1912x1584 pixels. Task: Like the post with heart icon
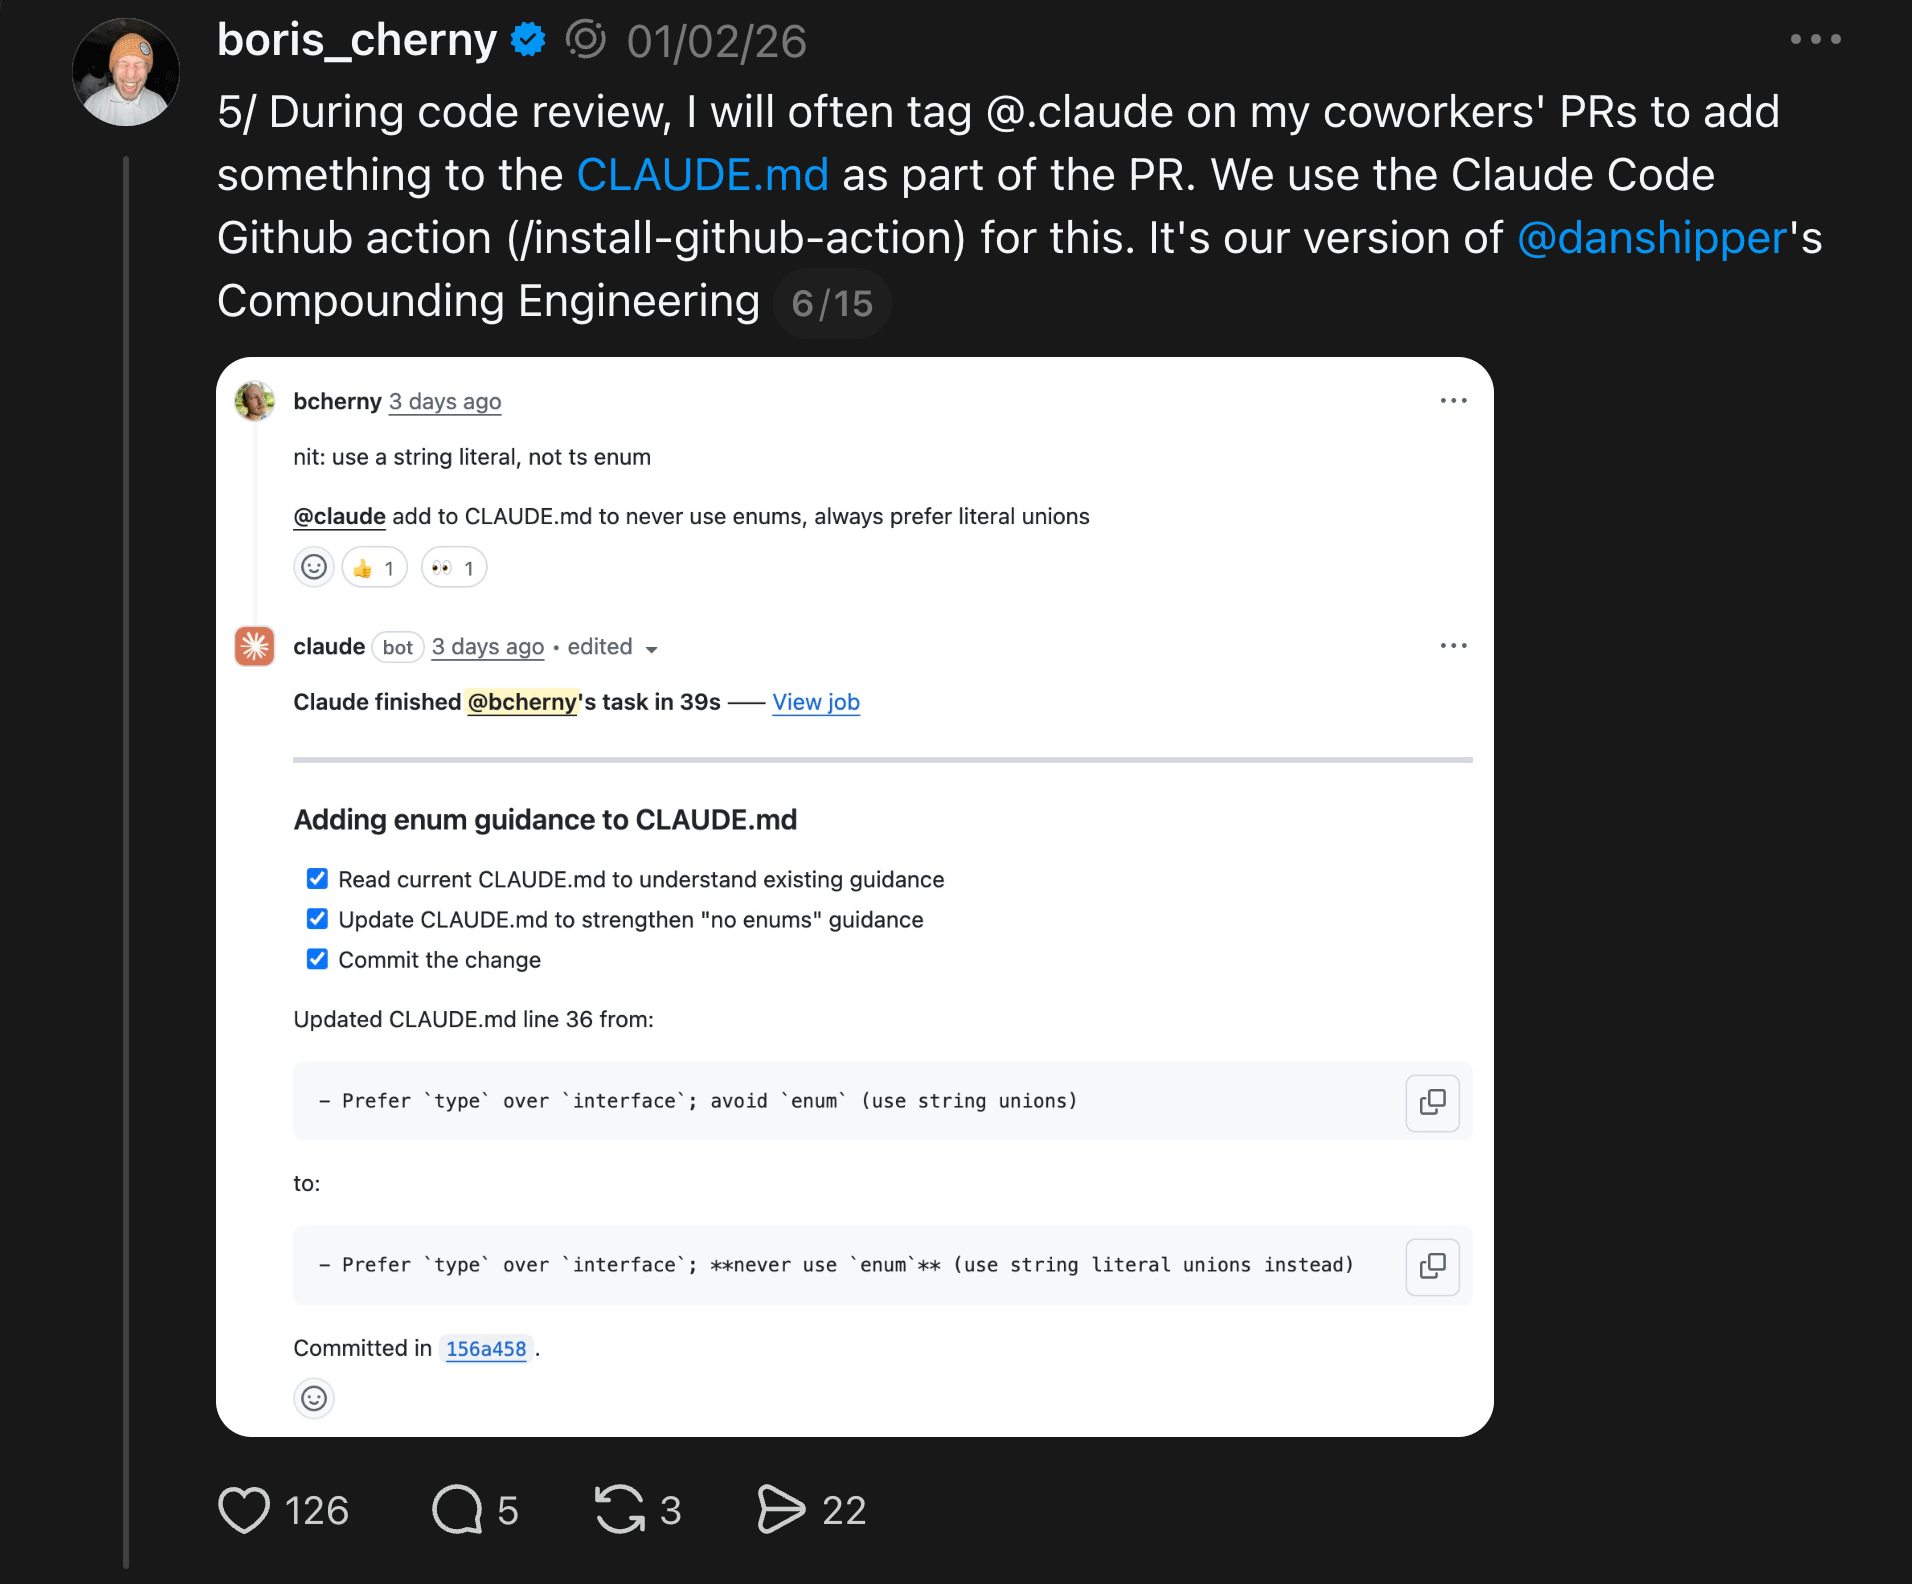click(x=244, y=1510)
